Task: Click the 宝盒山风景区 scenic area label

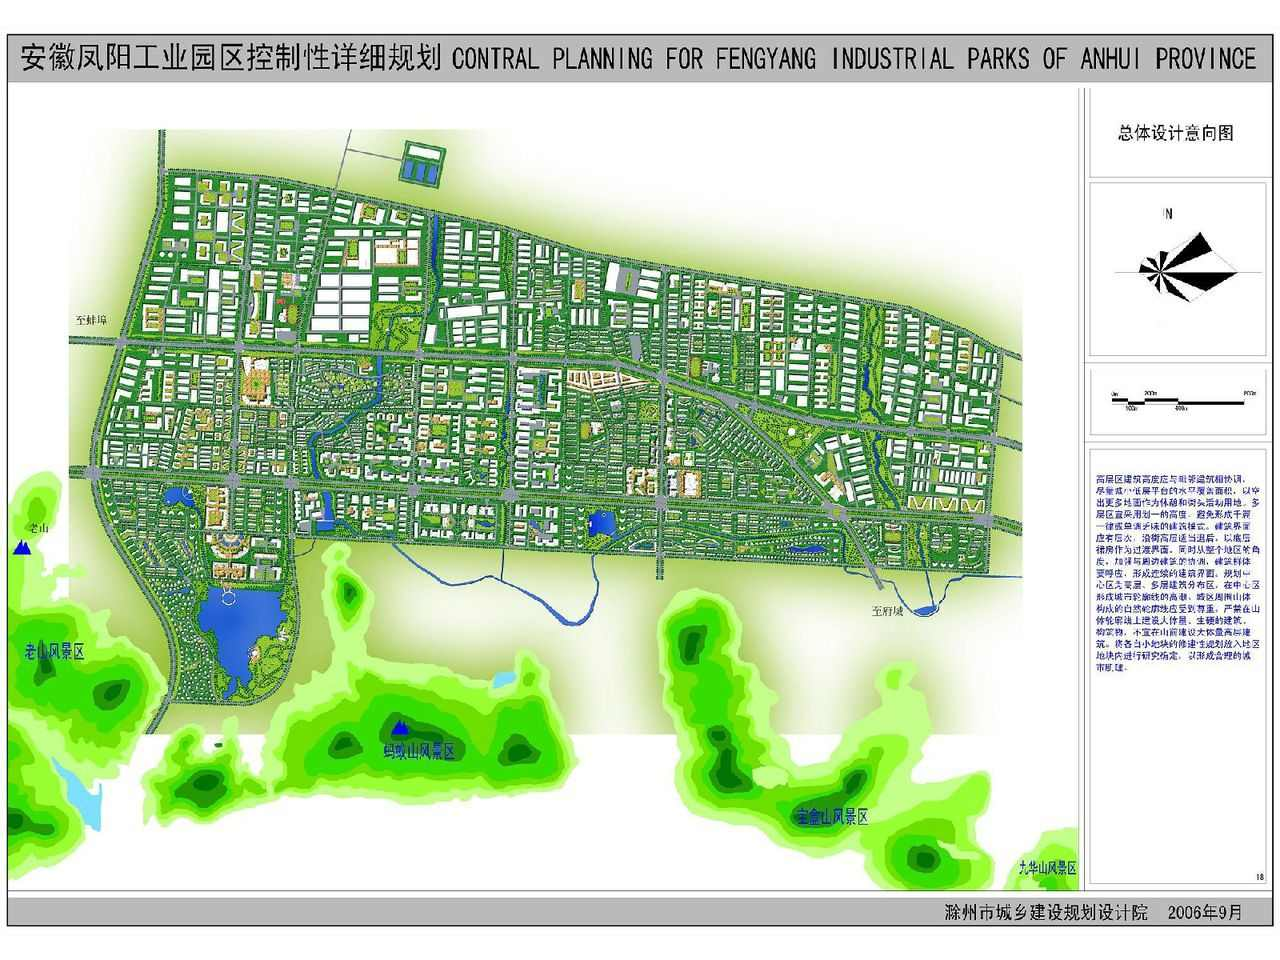Action: coord(832,817)
